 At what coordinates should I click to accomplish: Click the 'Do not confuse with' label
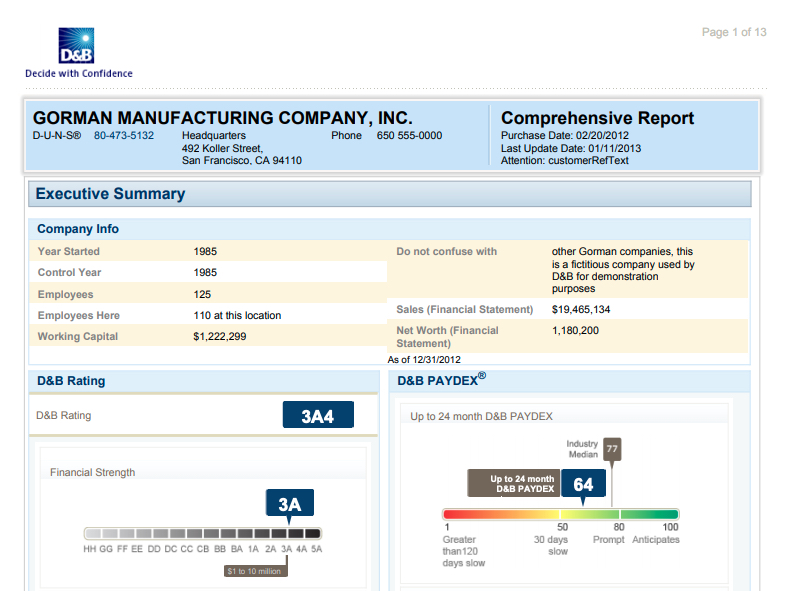pos(447,251)
